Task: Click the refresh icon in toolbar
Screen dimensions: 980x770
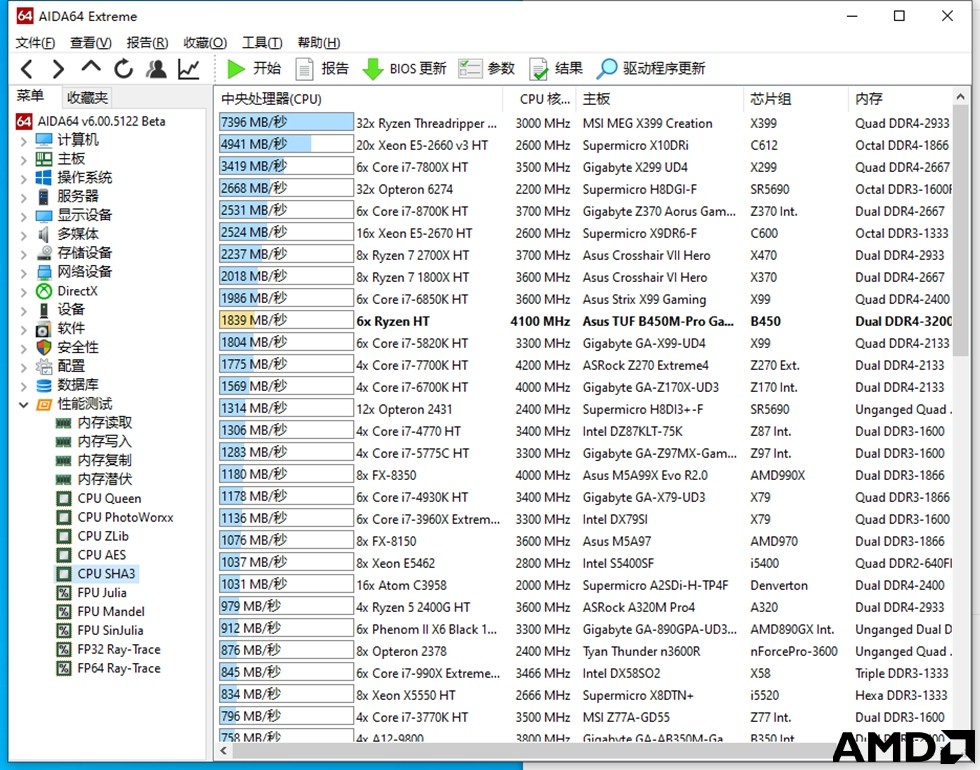Action: (123, 69)
